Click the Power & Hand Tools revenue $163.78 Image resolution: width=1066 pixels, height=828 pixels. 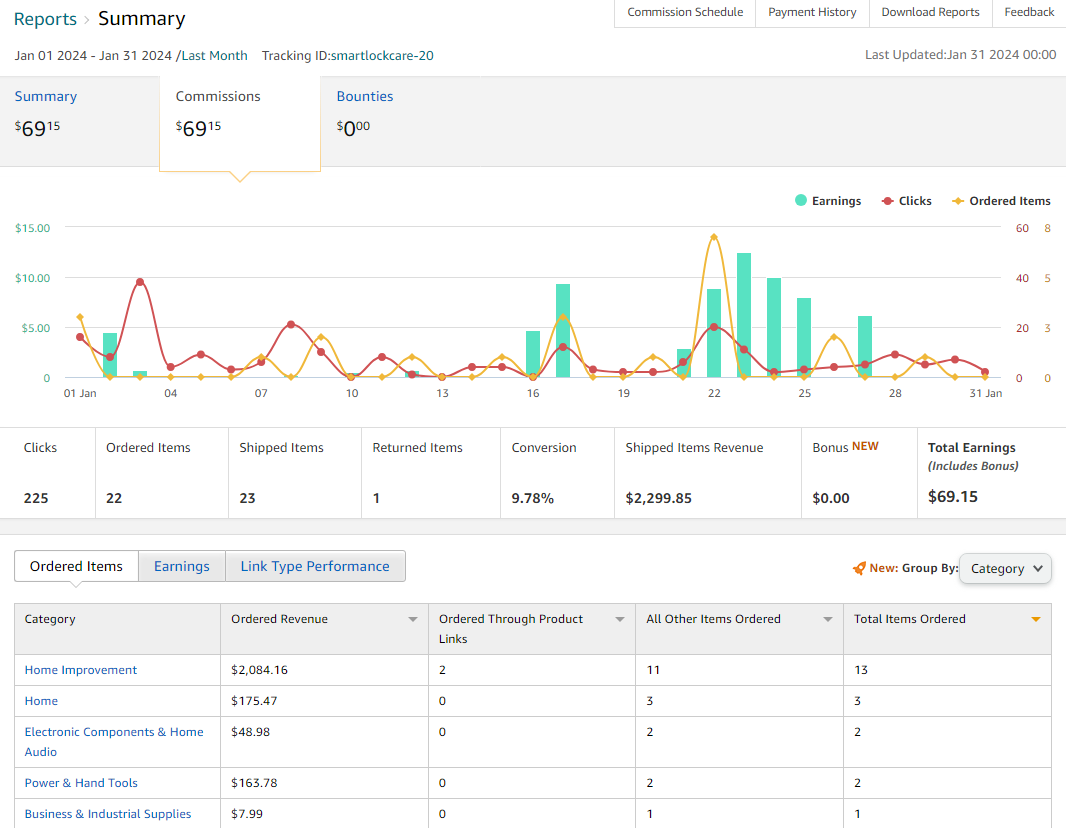click(x=254, y=783)
